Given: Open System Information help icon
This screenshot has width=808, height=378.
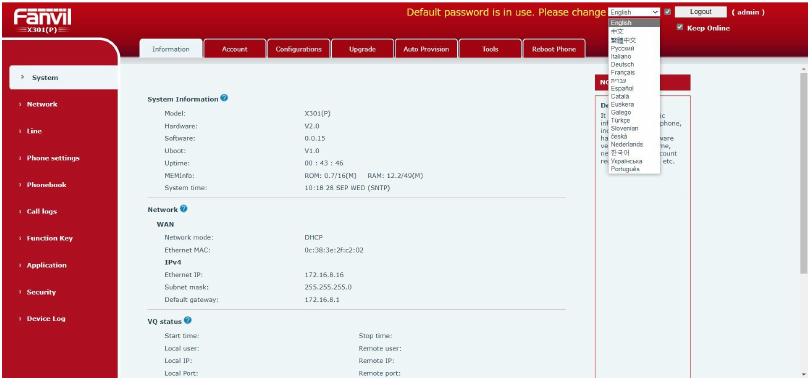Looking at the screenshot, I should tap(224, 98).
